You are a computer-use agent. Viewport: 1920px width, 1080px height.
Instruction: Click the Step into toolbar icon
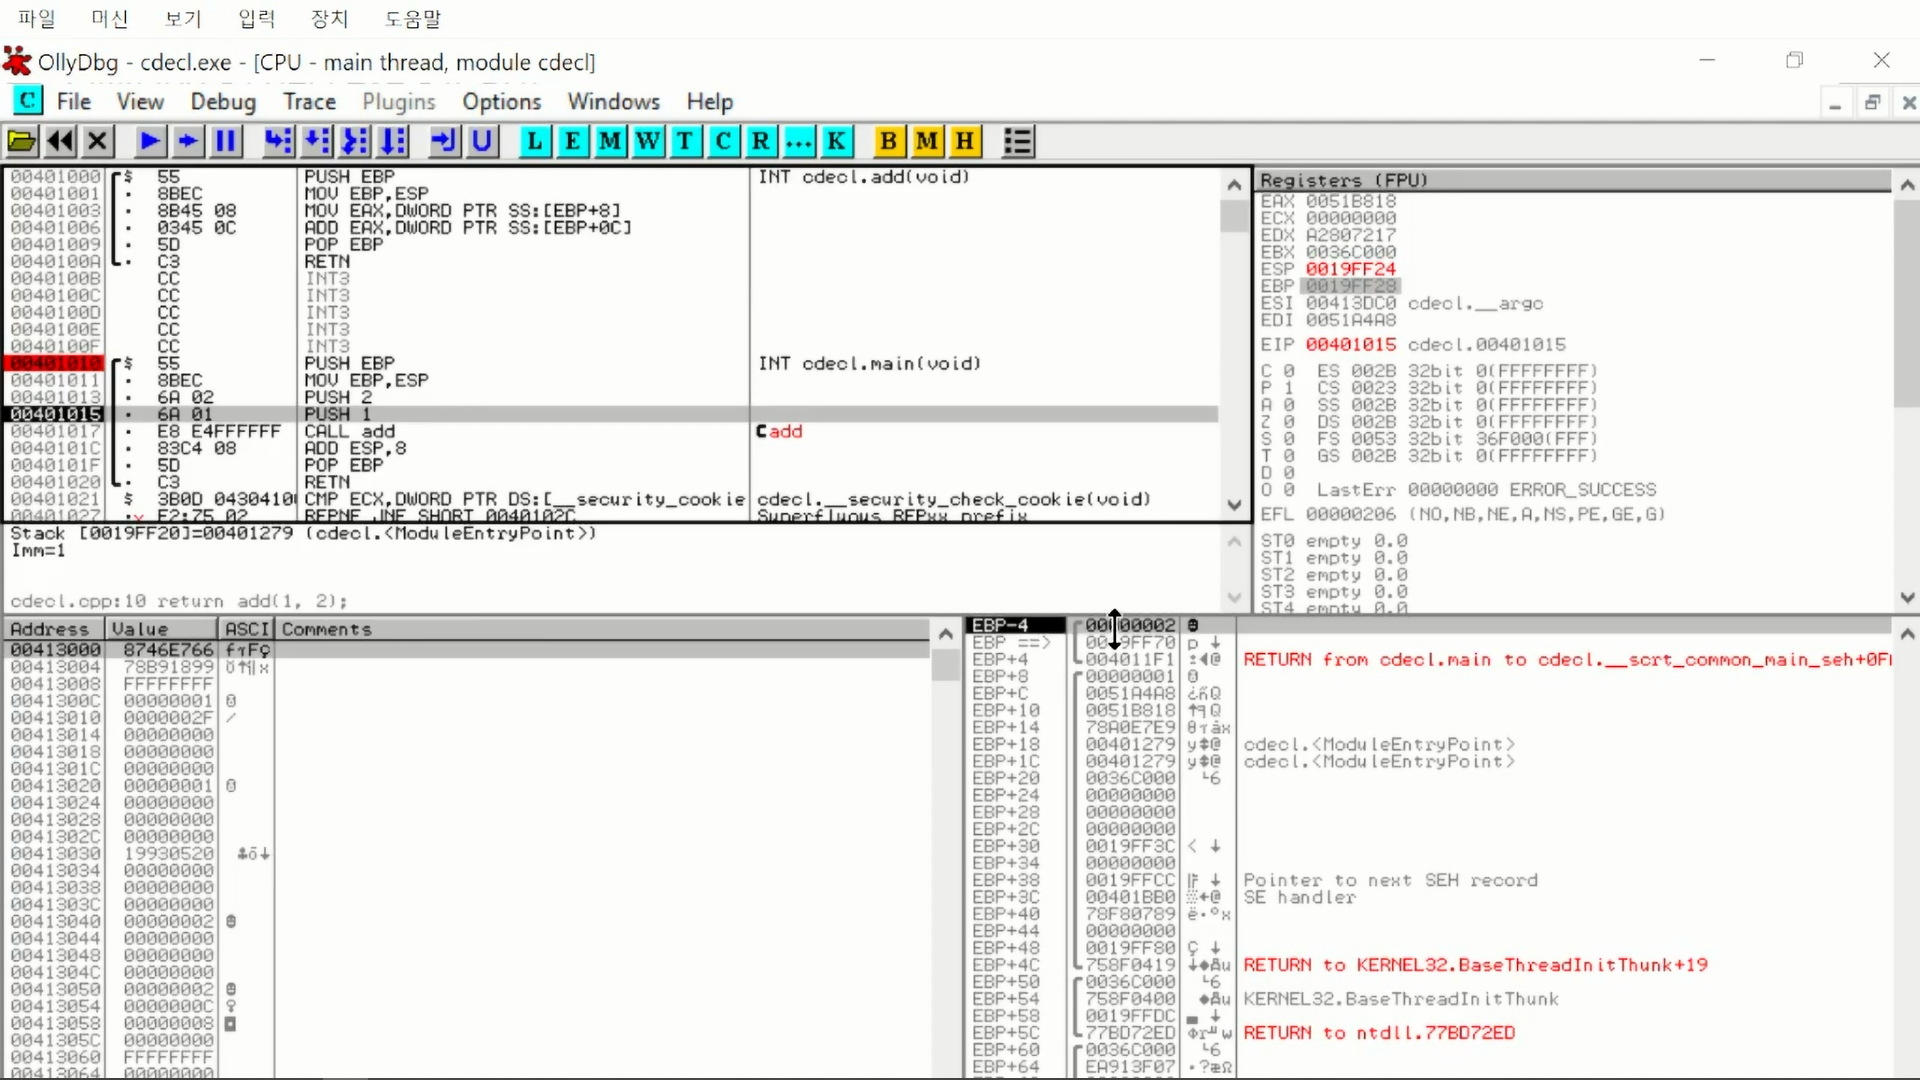point(279,141)
